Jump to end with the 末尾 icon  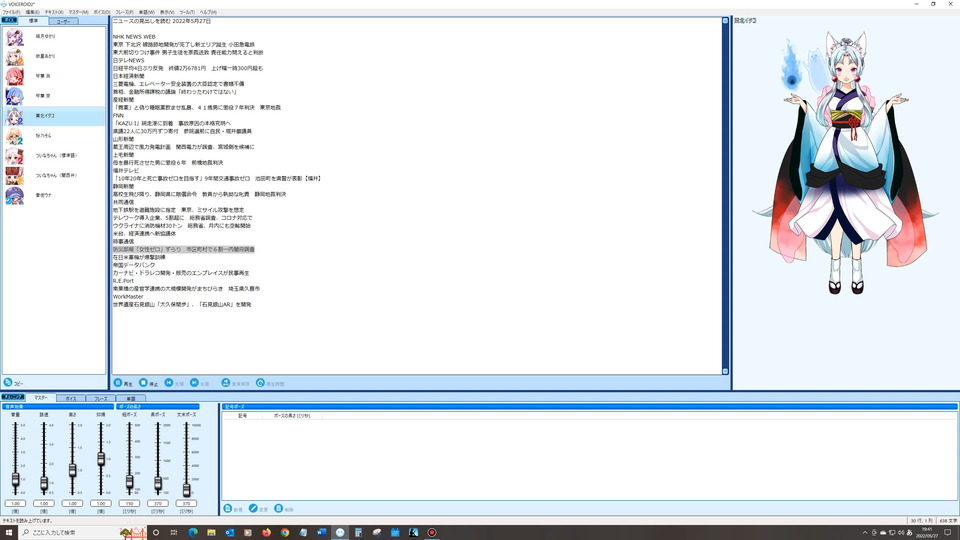click(x=194, y=383)
